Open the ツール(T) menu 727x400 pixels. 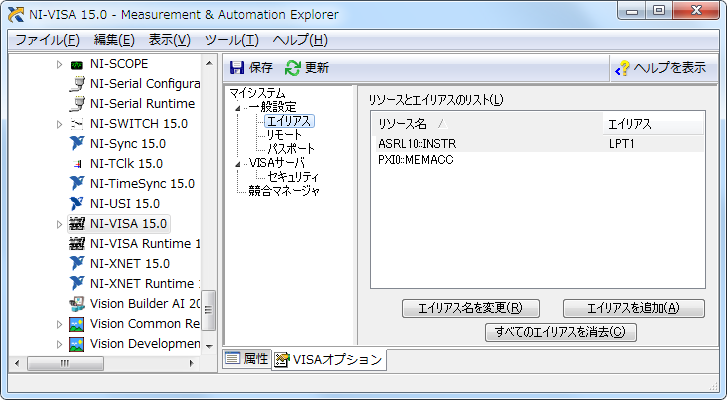click(x=231, y=40)
